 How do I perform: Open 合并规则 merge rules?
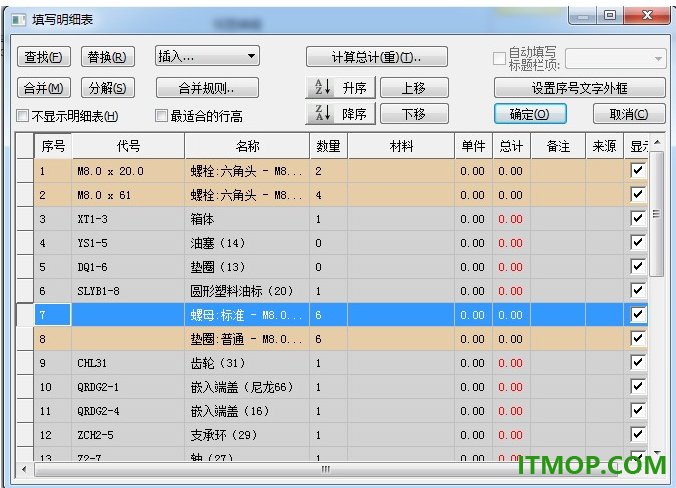coord(207,88)
